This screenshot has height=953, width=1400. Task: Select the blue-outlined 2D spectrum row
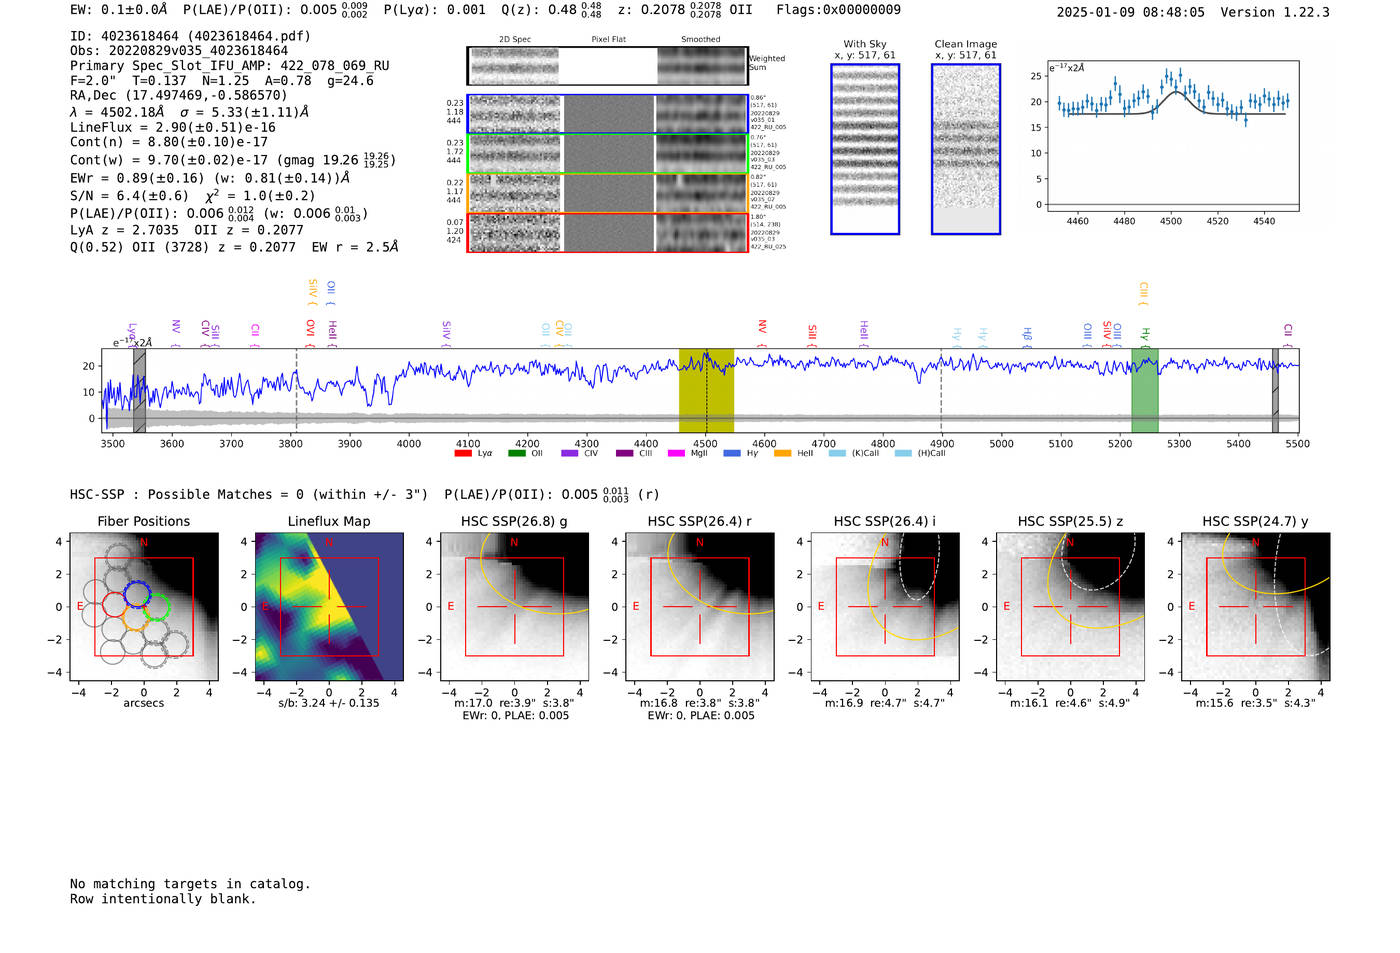[608, 114]
